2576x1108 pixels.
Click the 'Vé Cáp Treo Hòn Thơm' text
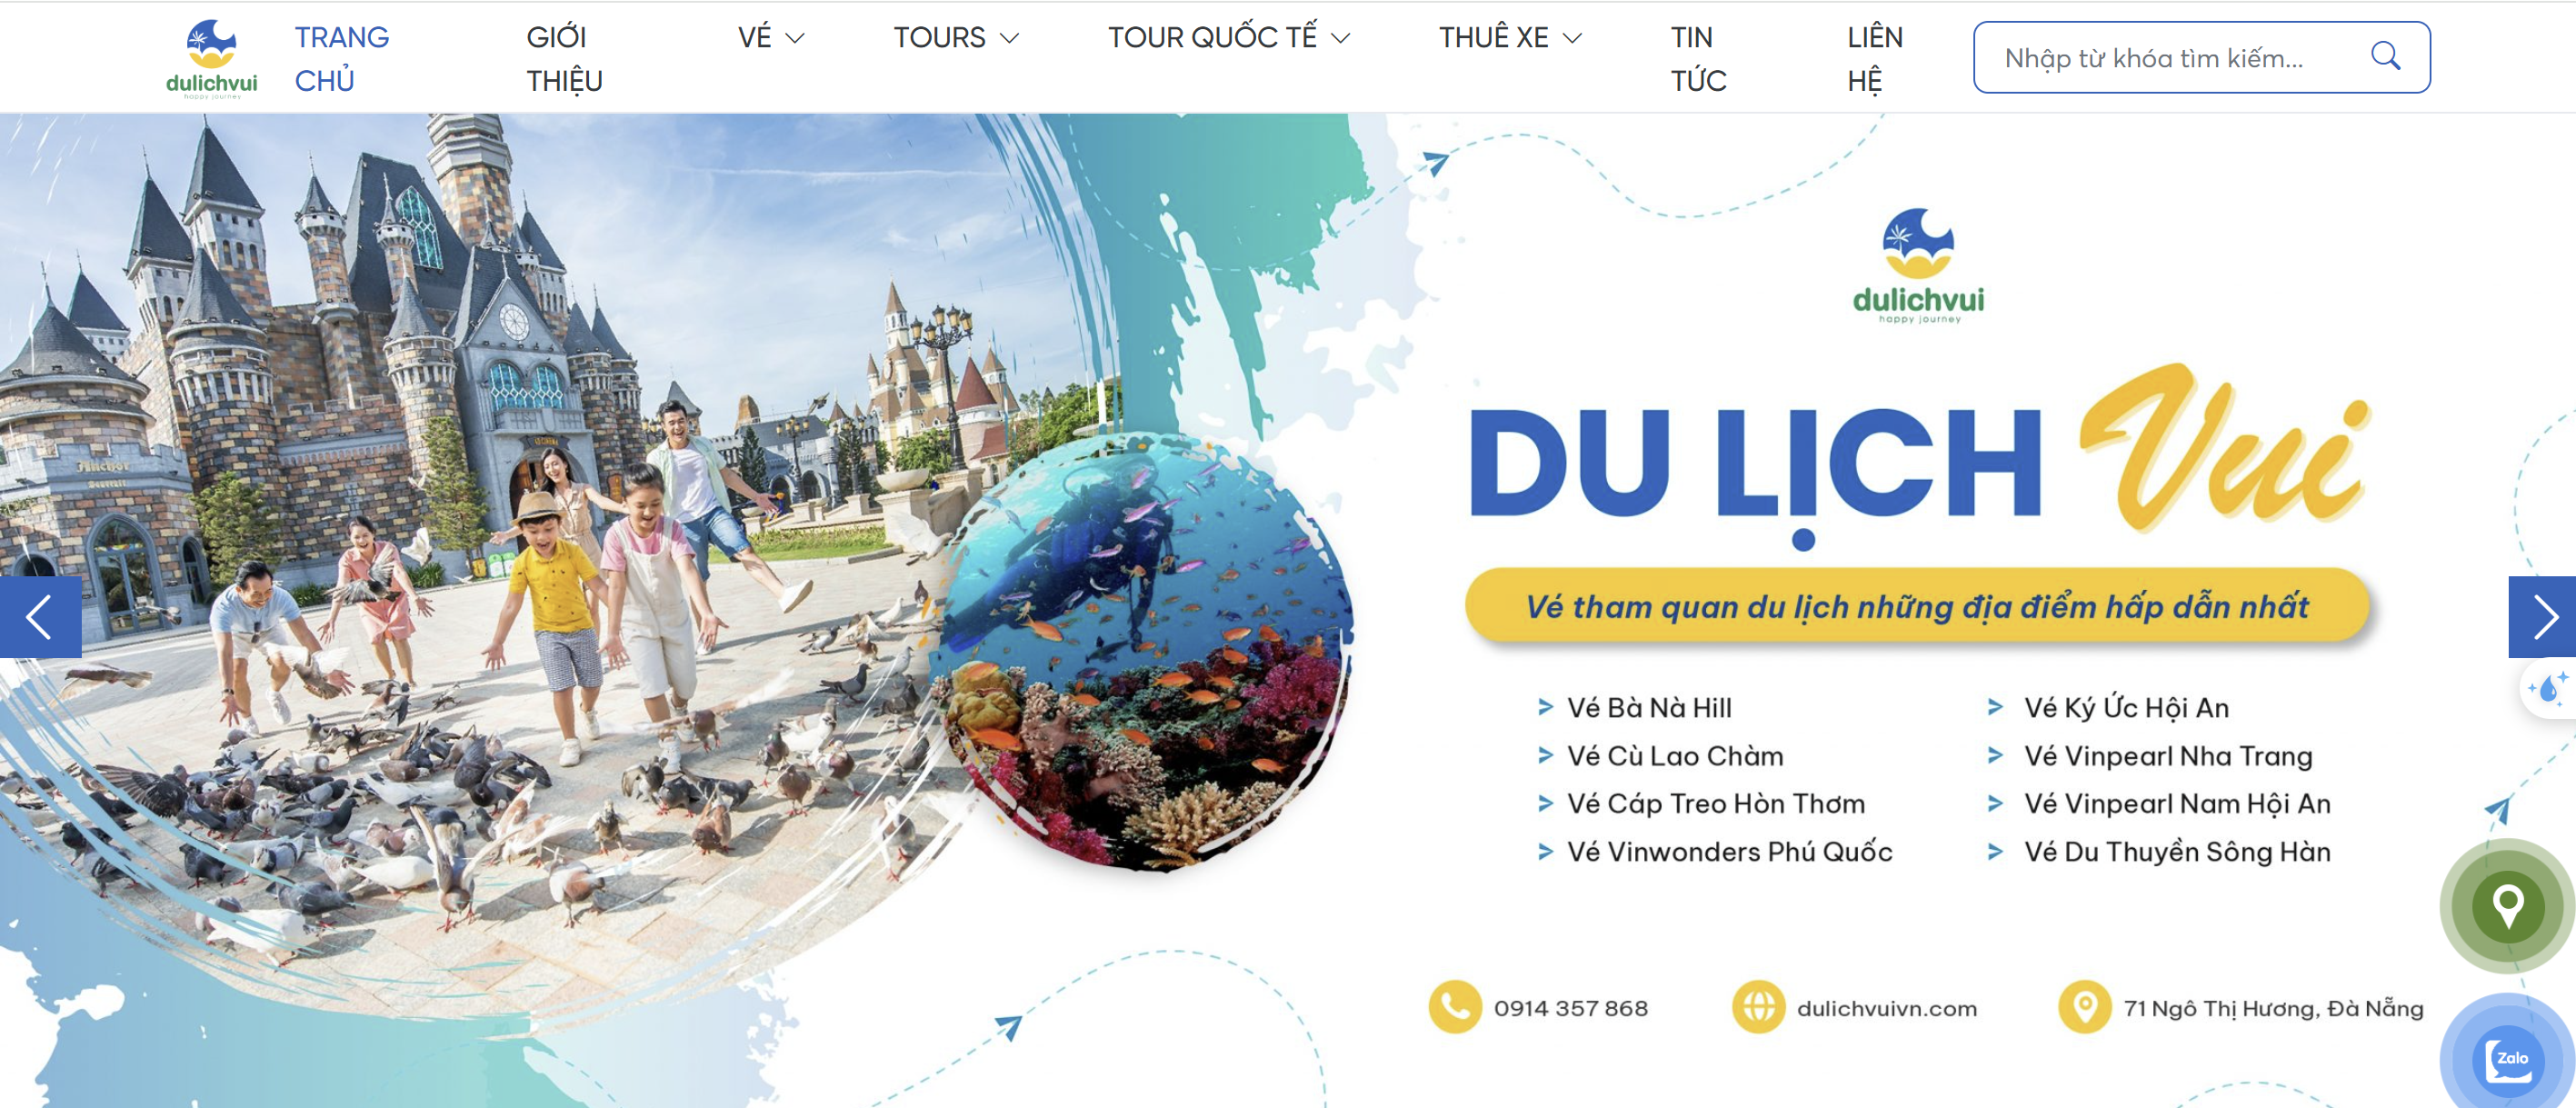(x=1716, y=804)
